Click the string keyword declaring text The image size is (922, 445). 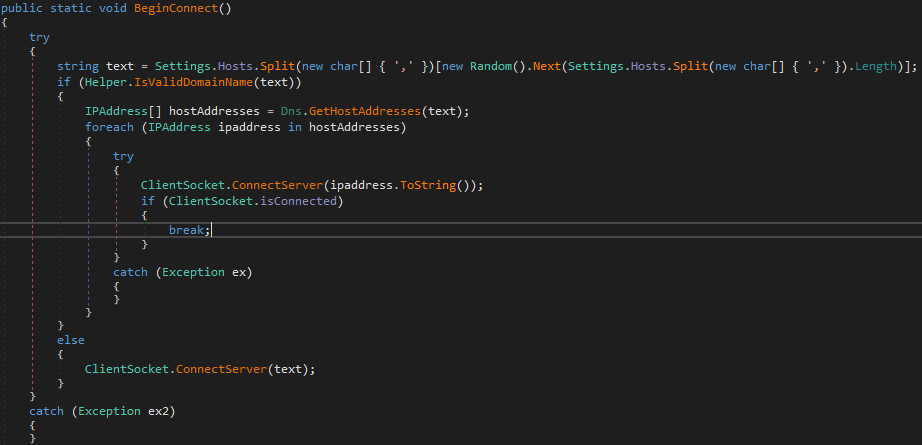(x=77, y=66)
